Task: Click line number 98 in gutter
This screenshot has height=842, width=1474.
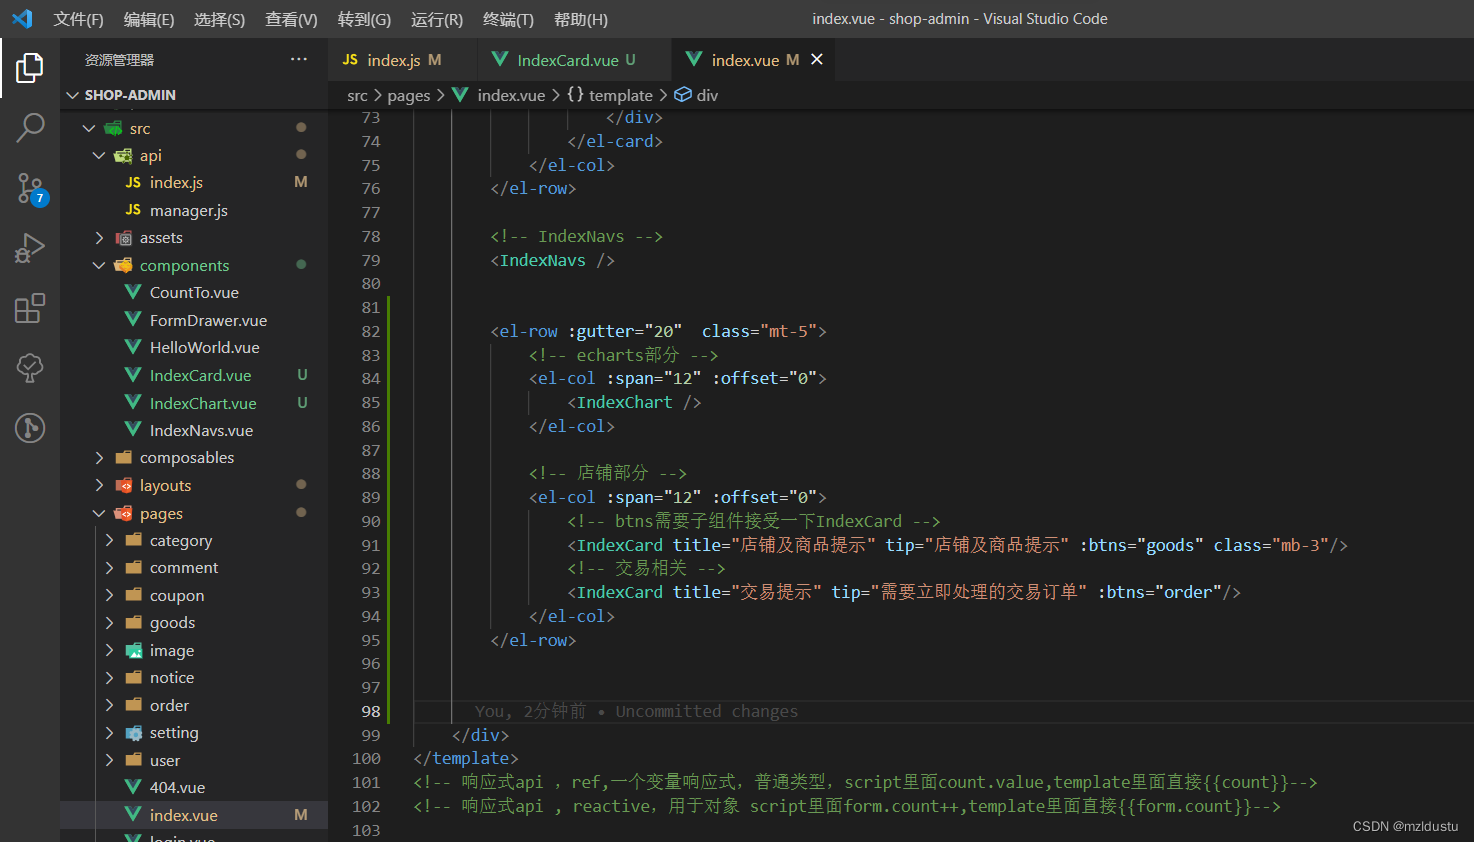Action: (x=371, y=711)
